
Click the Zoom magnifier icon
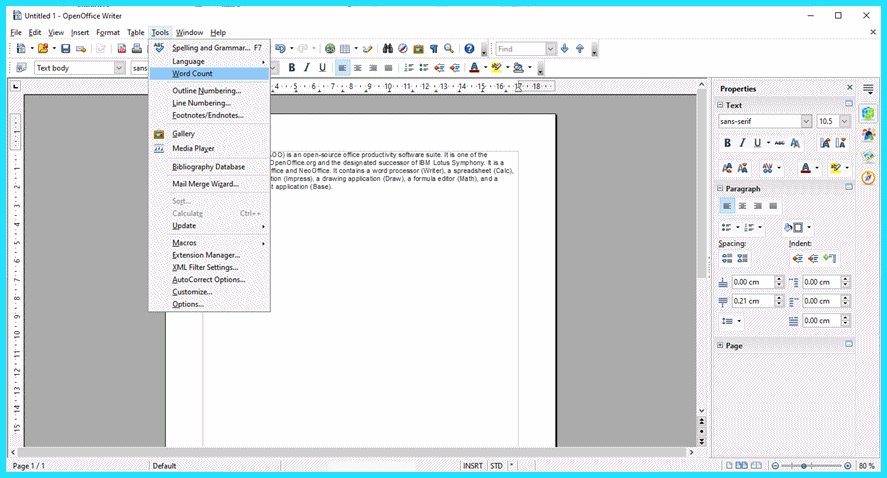pyautogui.click(x=449, y=49)
